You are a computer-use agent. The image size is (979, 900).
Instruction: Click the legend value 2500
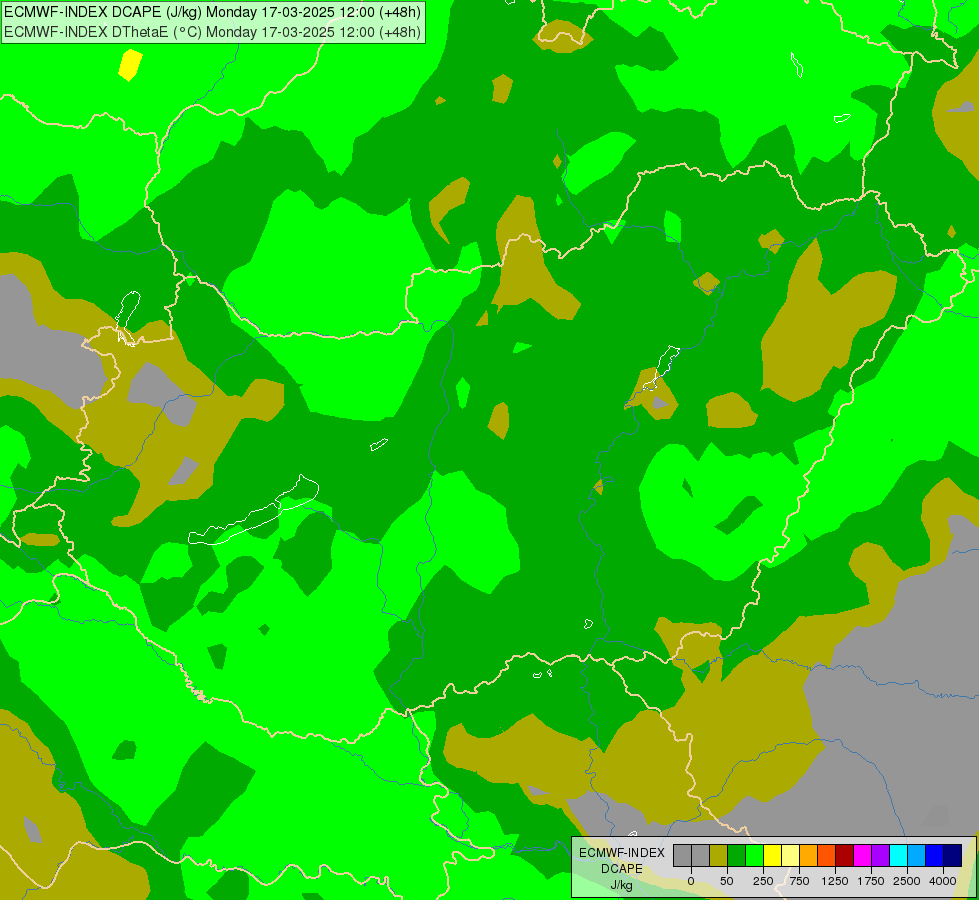pos(907,881)
